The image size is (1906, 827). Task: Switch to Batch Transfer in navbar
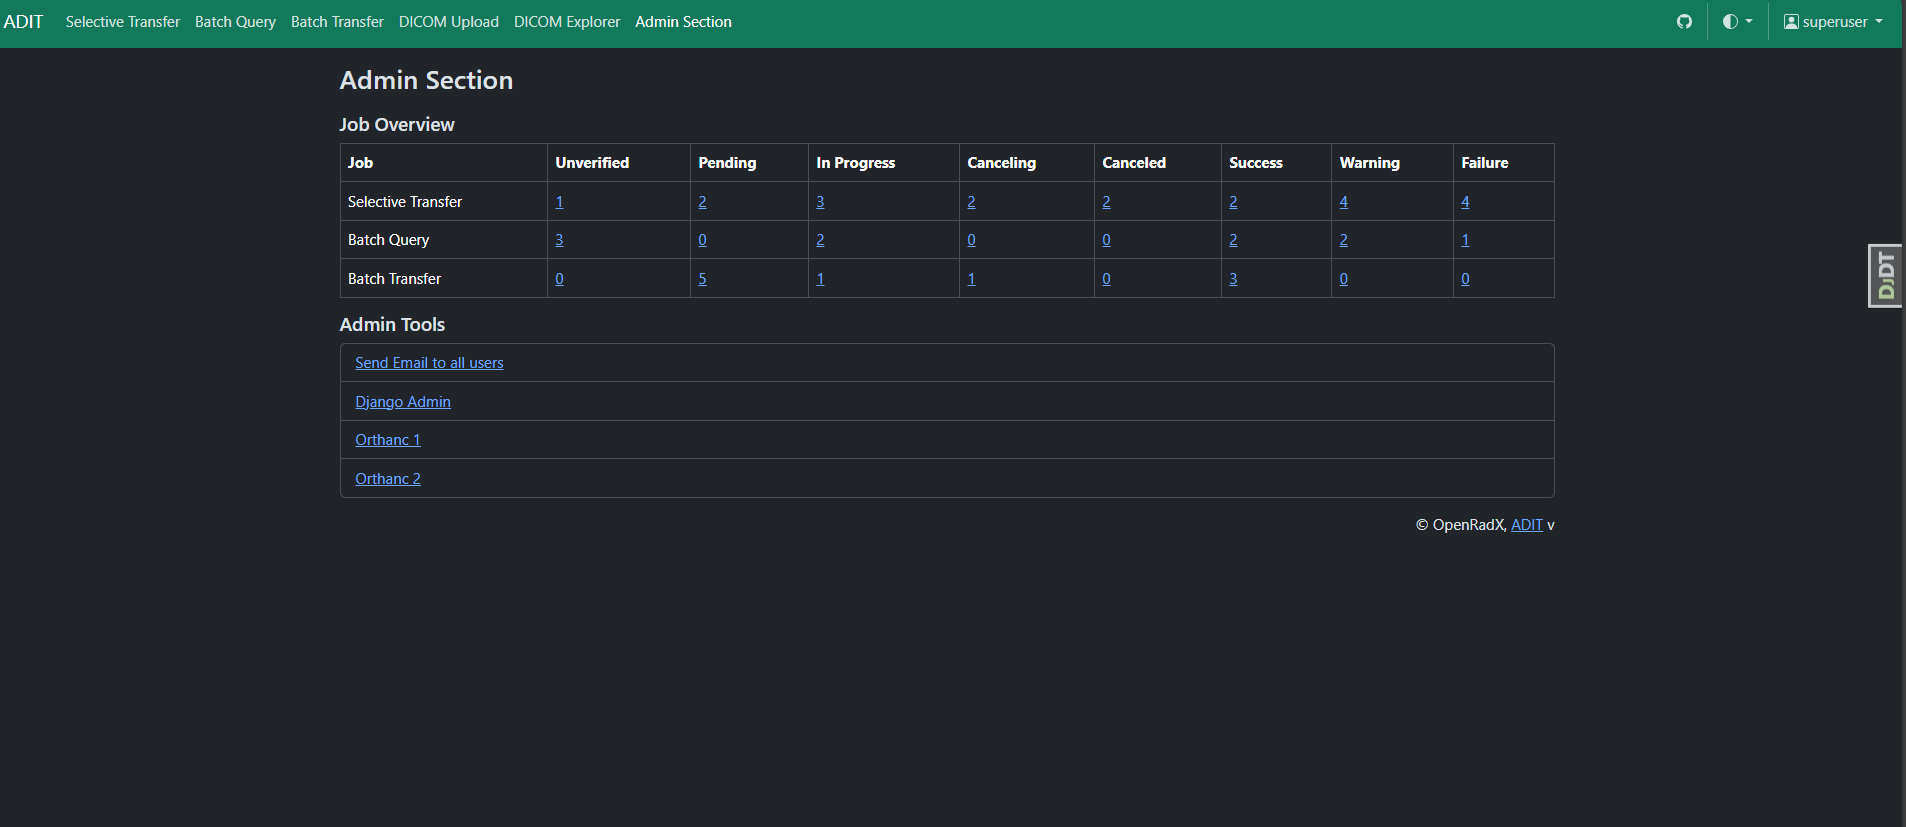click(x=337, y=21)
